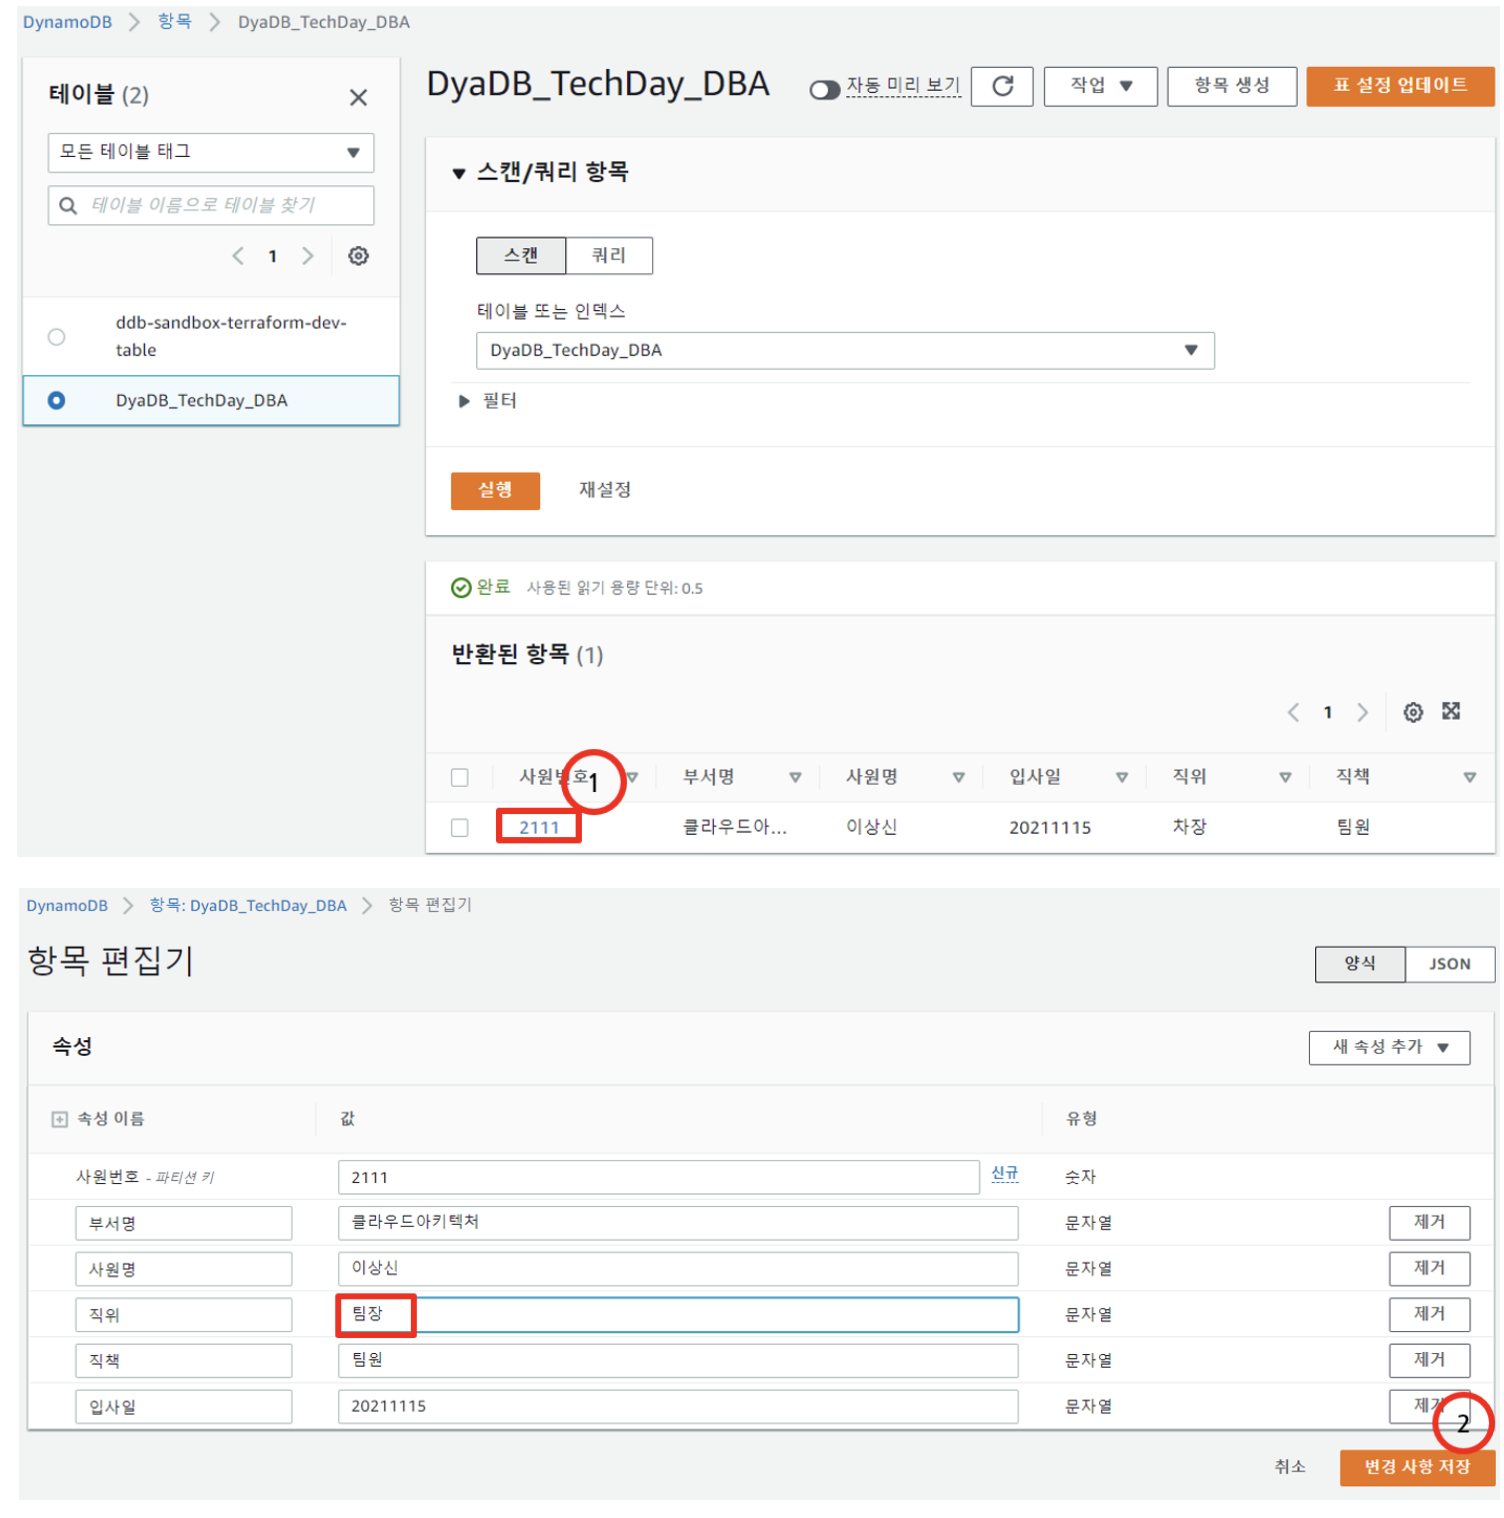The image size is (1504, 1518).
Task: Click DynamoDB breadcrumb in item editor
Action: point(67,906)
